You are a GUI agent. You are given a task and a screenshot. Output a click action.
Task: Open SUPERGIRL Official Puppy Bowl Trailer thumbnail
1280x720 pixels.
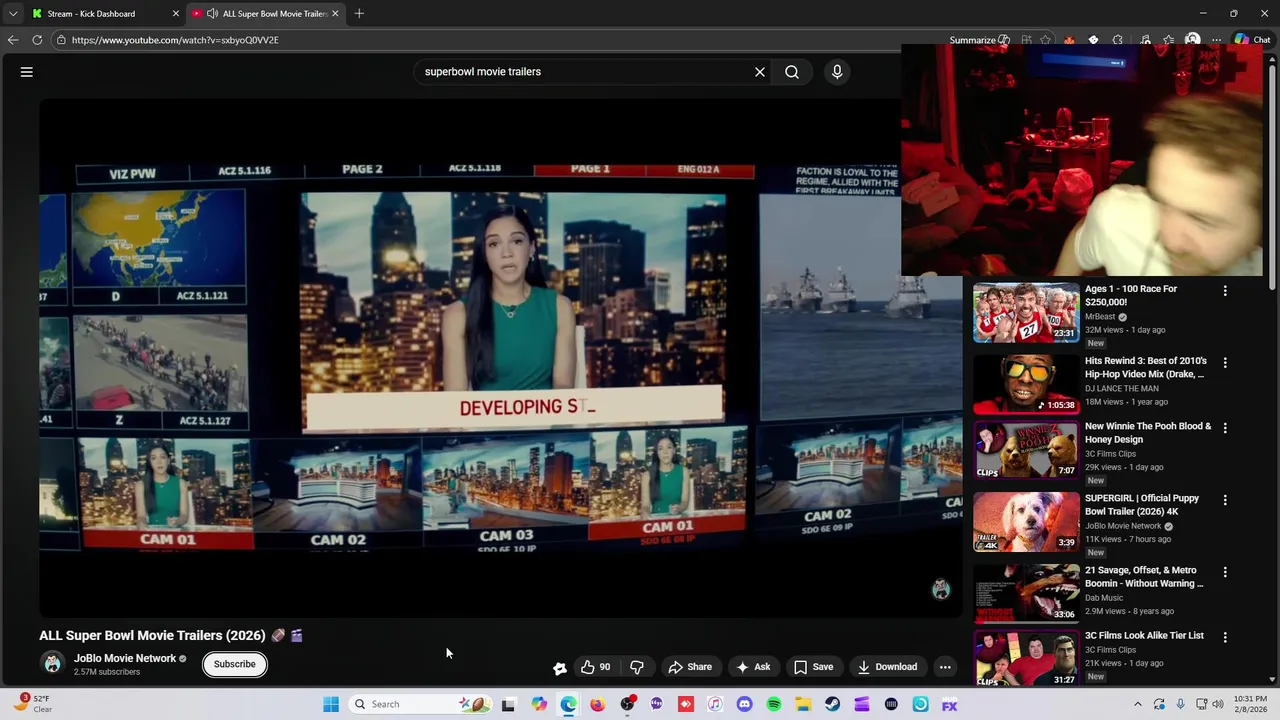pos(1026,521)
